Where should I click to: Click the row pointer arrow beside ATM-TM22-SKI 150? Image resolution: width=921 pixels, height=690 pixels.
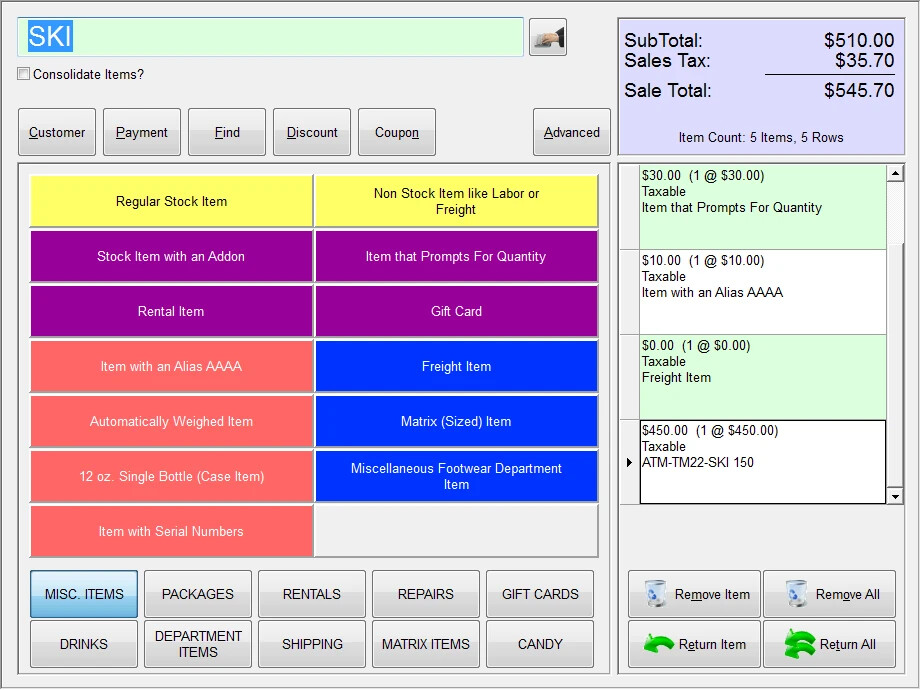pos(629,462)
